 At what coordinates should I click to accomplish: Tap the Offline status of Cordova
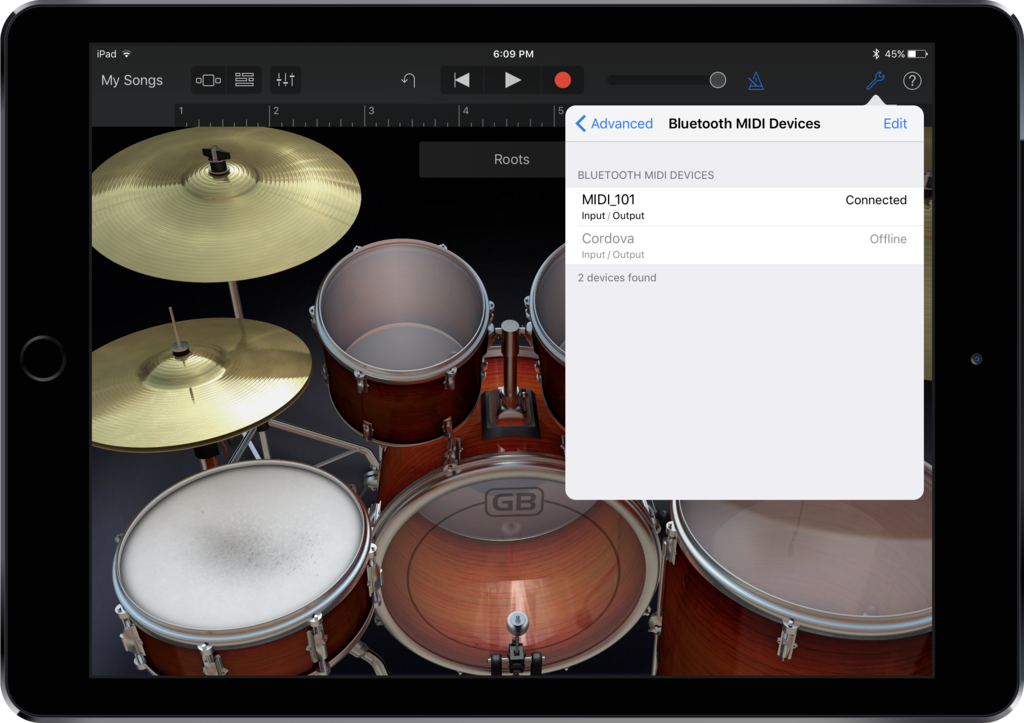coord(888,239)
